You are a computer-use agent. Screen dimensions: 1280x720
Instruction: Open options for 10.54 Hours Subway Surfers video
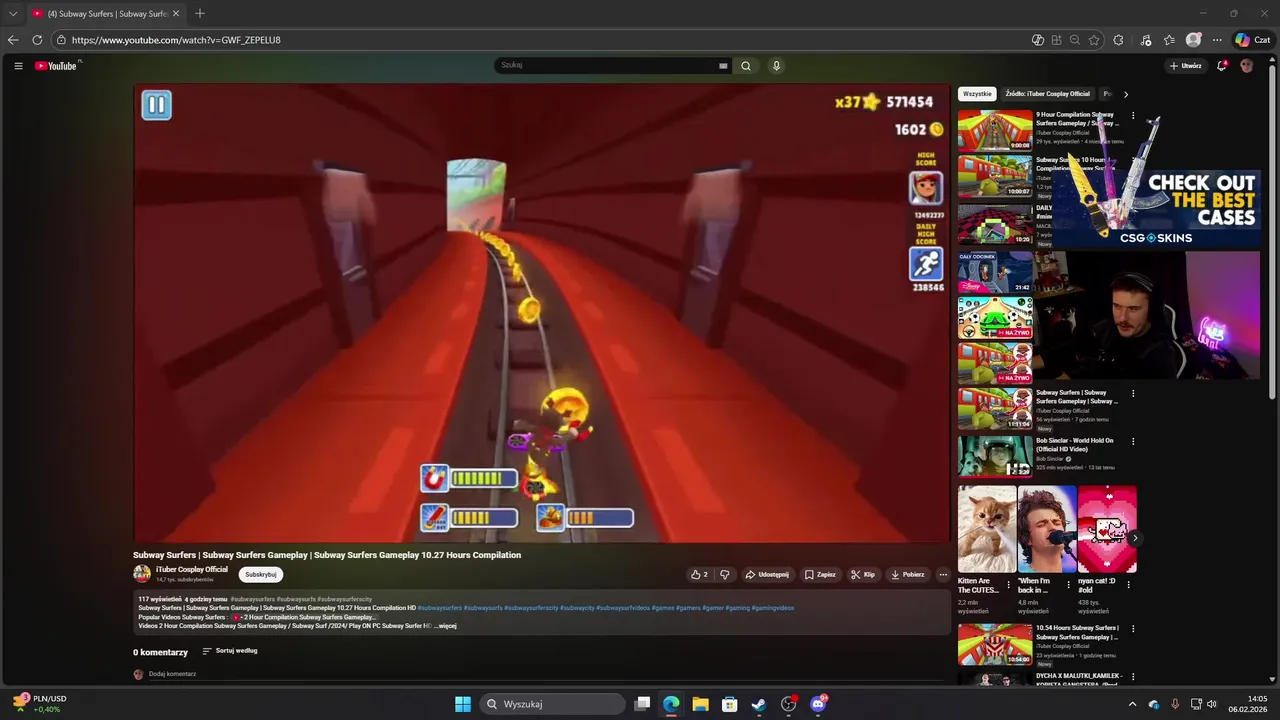click(x=1133, y=629)
